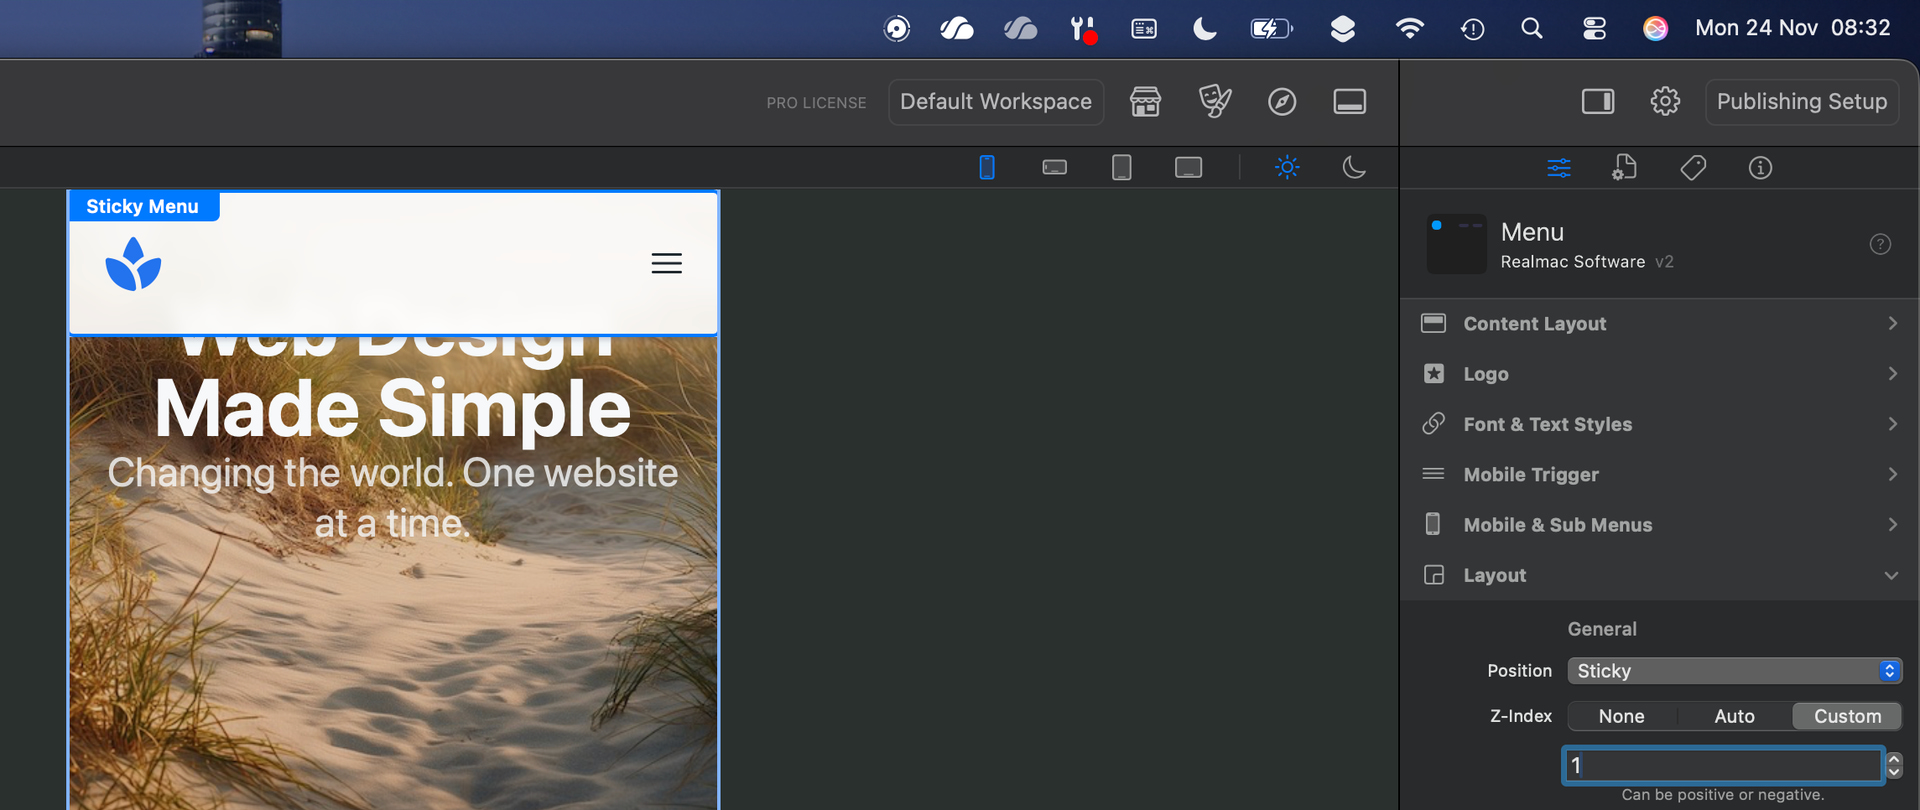The height and width of the screenshot is (810, 1920).
Task: Open the settings gear icon
Action: (1665, 101)
